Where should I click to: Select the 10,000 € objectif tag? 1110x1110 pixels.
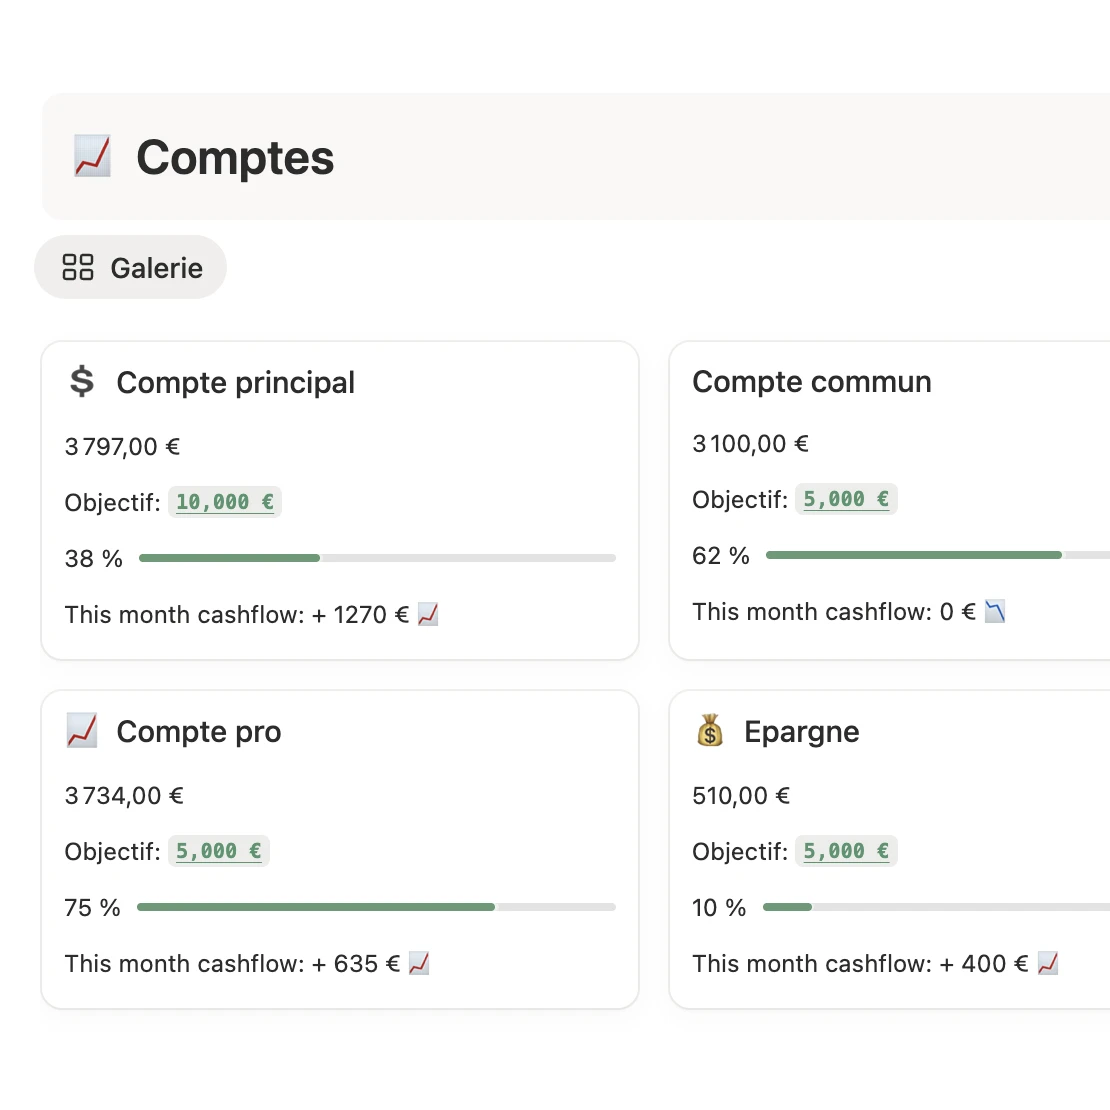(225, 501)
